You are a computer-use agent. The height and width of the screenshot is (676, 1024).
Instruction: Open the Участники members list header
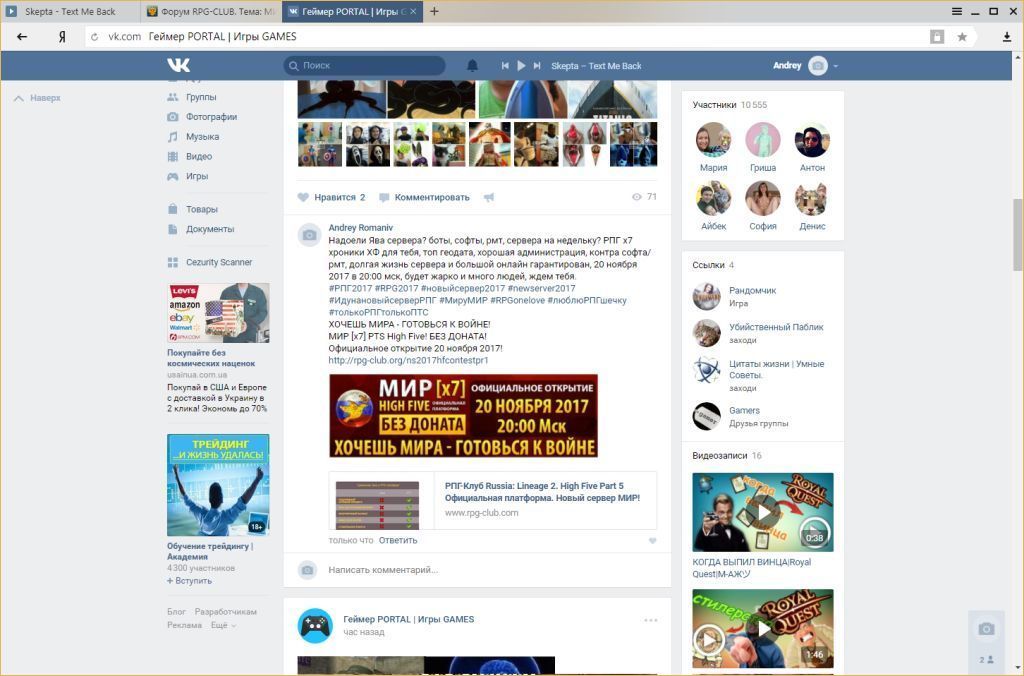point(729,105)
